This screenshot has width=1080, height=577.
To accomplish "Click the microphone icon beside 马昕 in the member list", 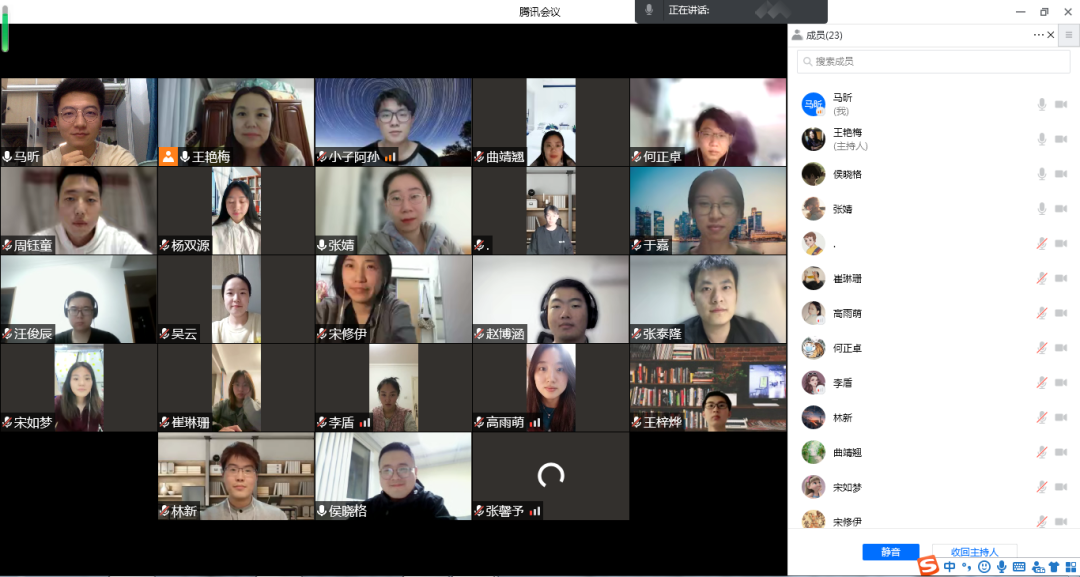I will click(x=1041, y=104).
